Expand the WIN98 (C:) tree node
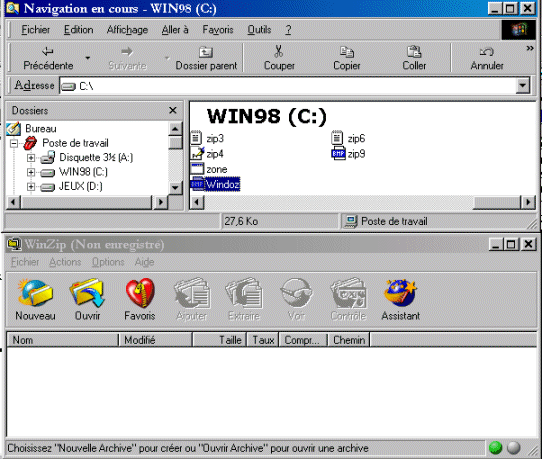This screenshot has height=459, width=542. click(31, 172)
